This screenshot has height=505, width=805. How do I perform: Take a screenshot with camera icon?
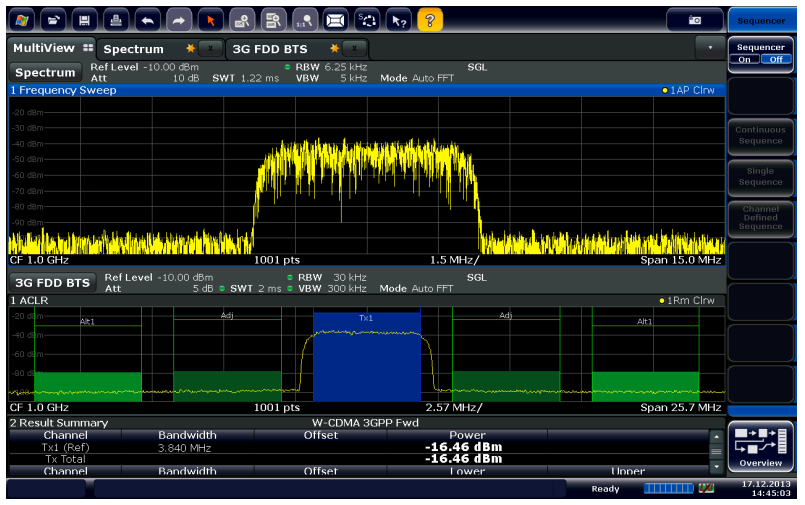(x=695, y=20)
